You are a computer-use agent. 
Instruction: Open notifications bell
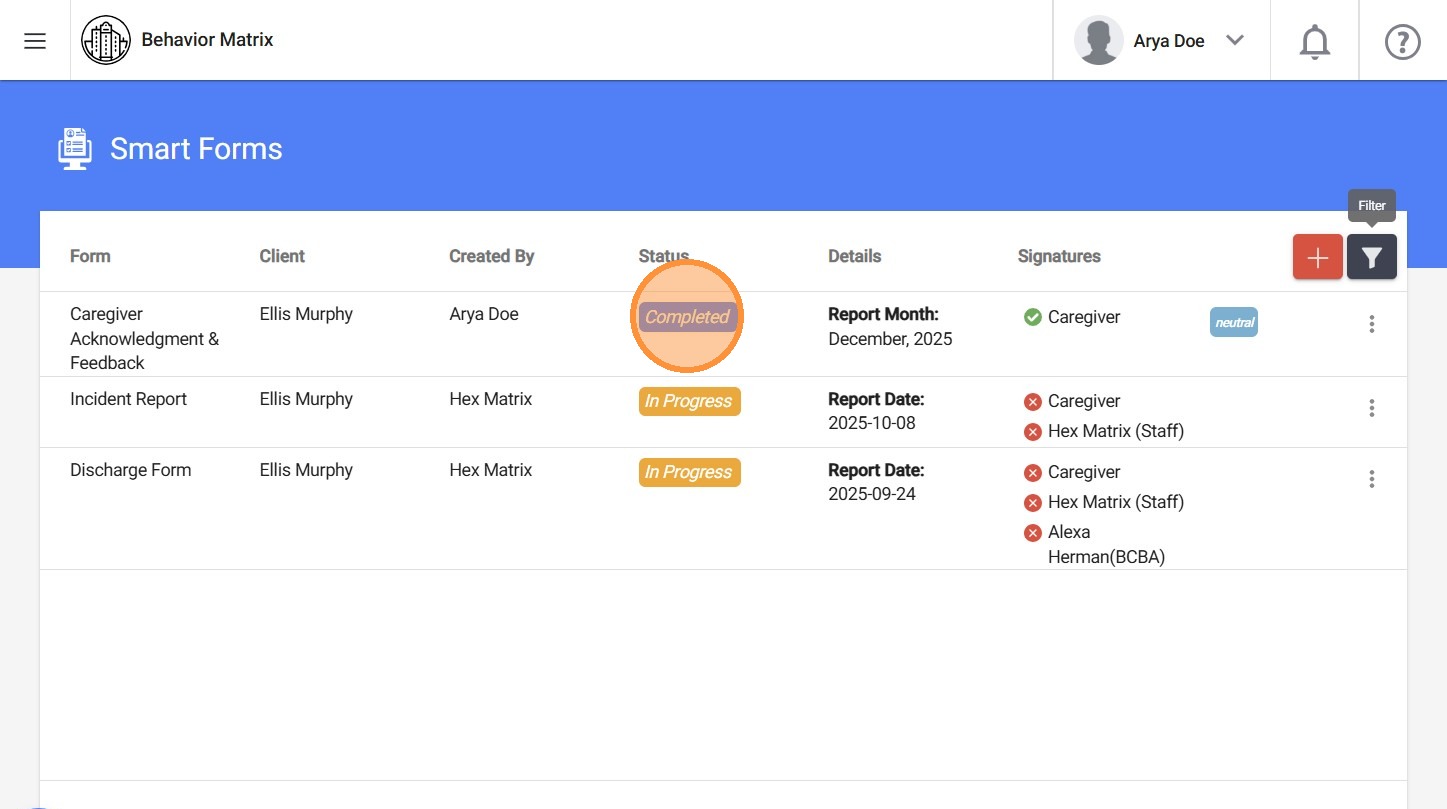[x=1314, y=42]
